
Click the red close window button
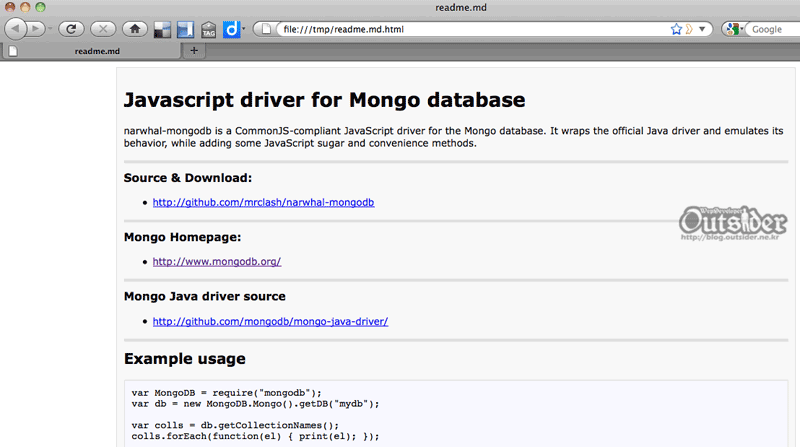tap(10, 7)
